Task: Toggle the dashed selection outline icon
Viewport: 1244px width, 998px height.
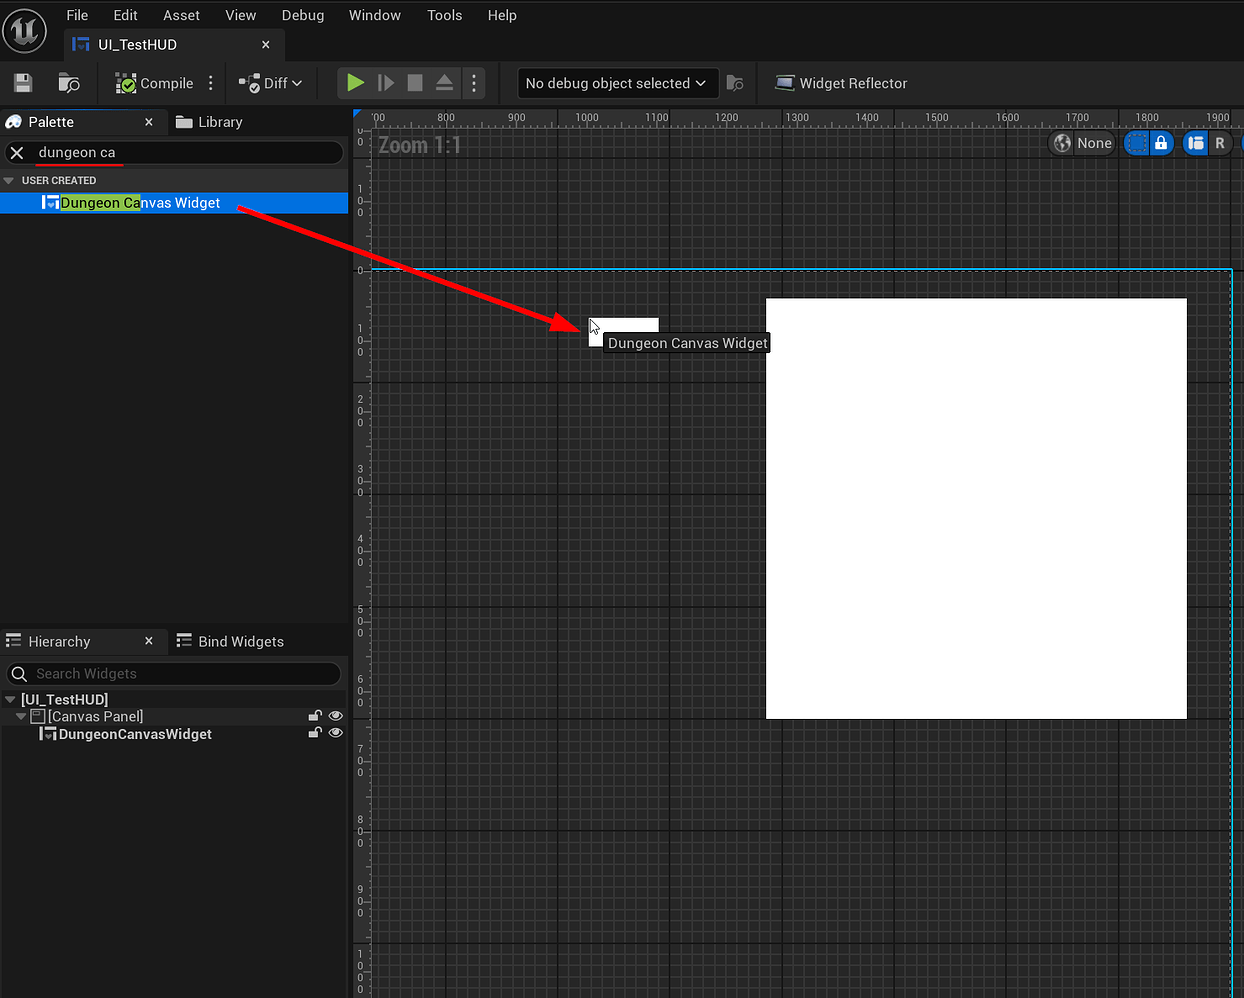Action: tap(1136, 143)
